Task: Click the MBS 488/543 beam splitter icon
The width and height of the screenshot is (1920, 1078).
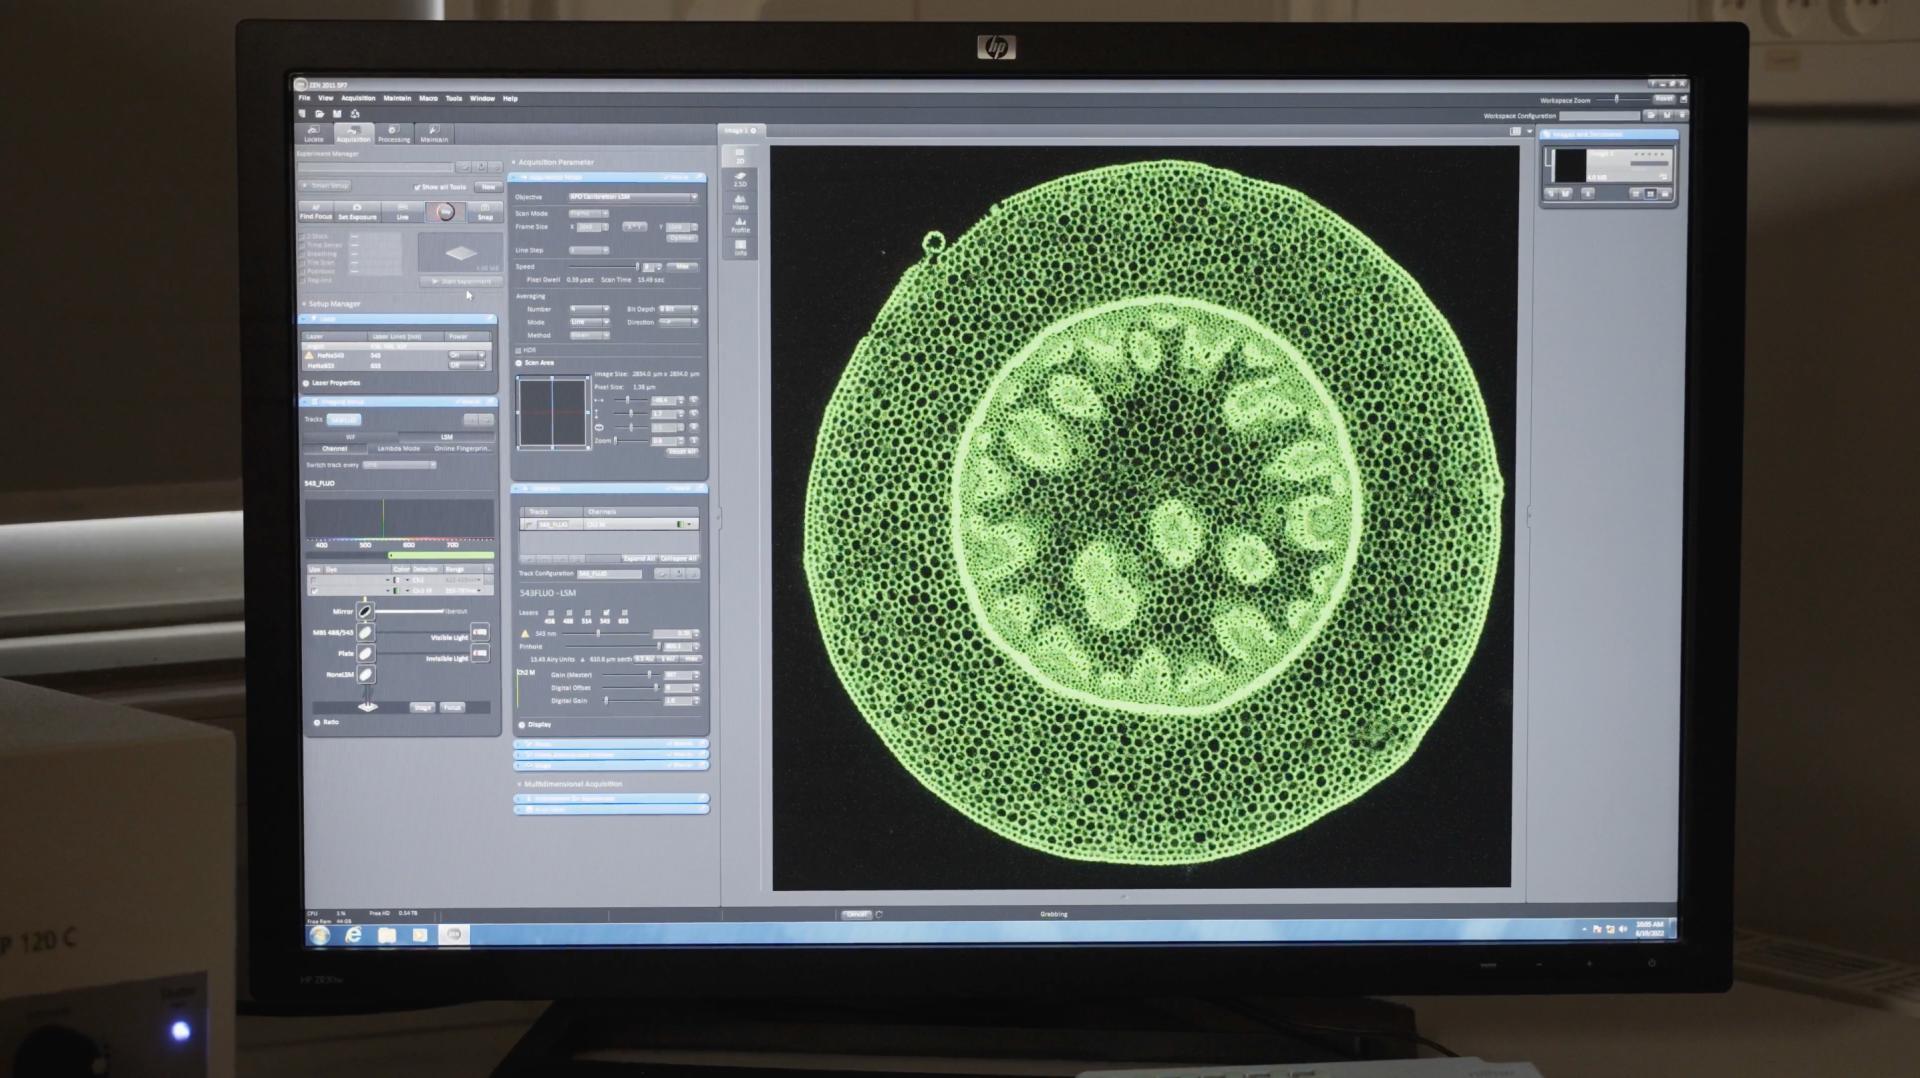Action: point(365,632)
